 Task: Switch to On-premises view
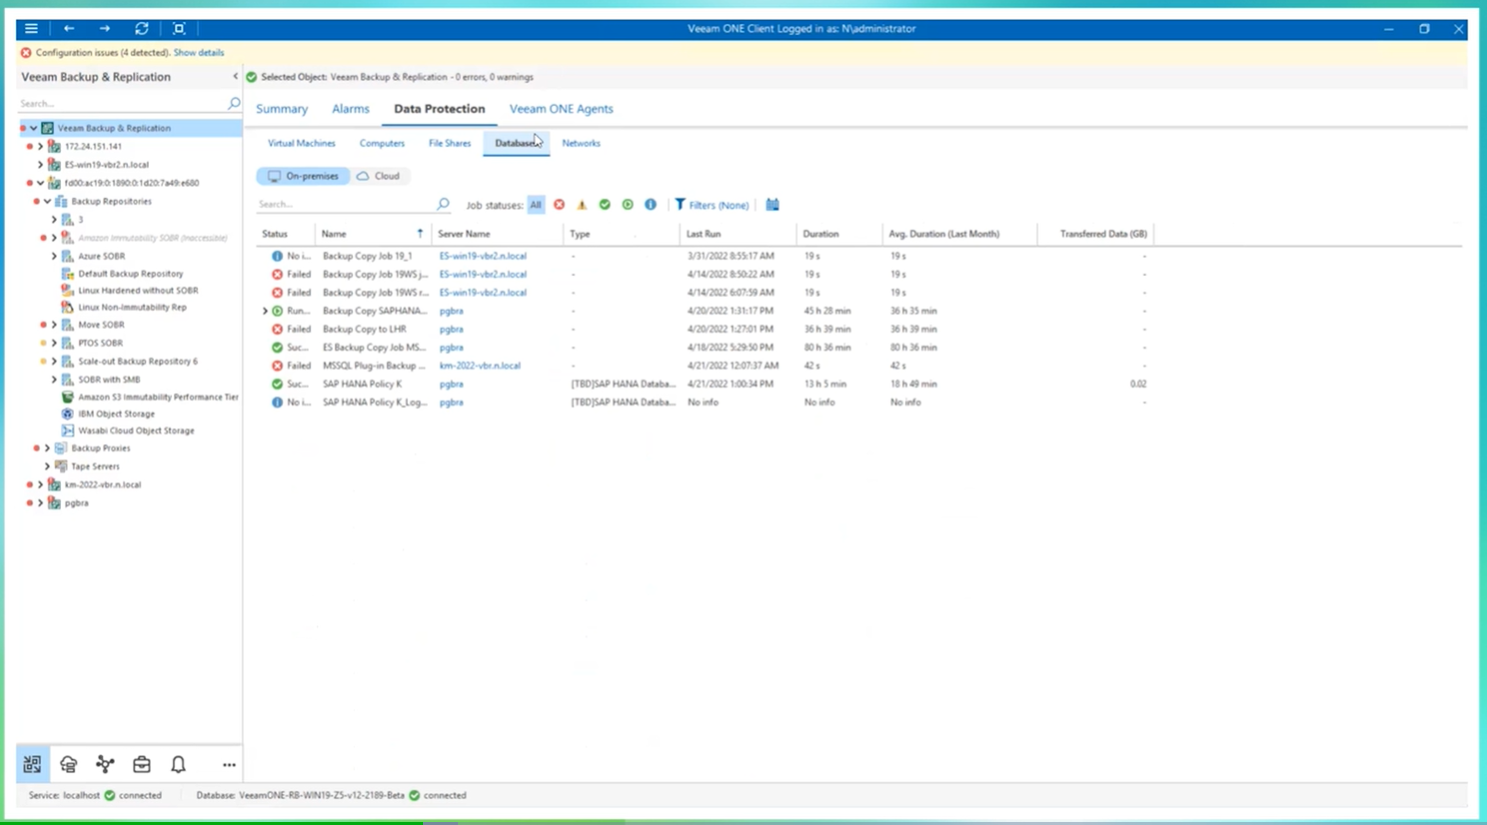click(303, 176)
